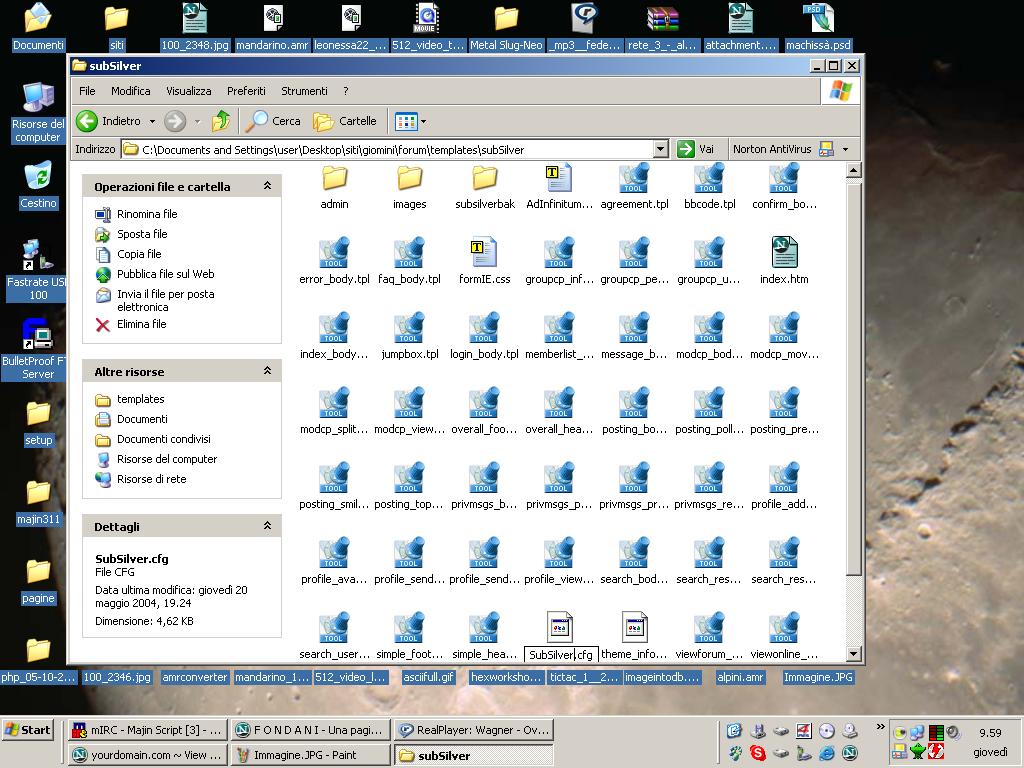Open the Forward history dropdown arrow
The width and height of the screenshot is (1024, 768).
click(197, 121)
